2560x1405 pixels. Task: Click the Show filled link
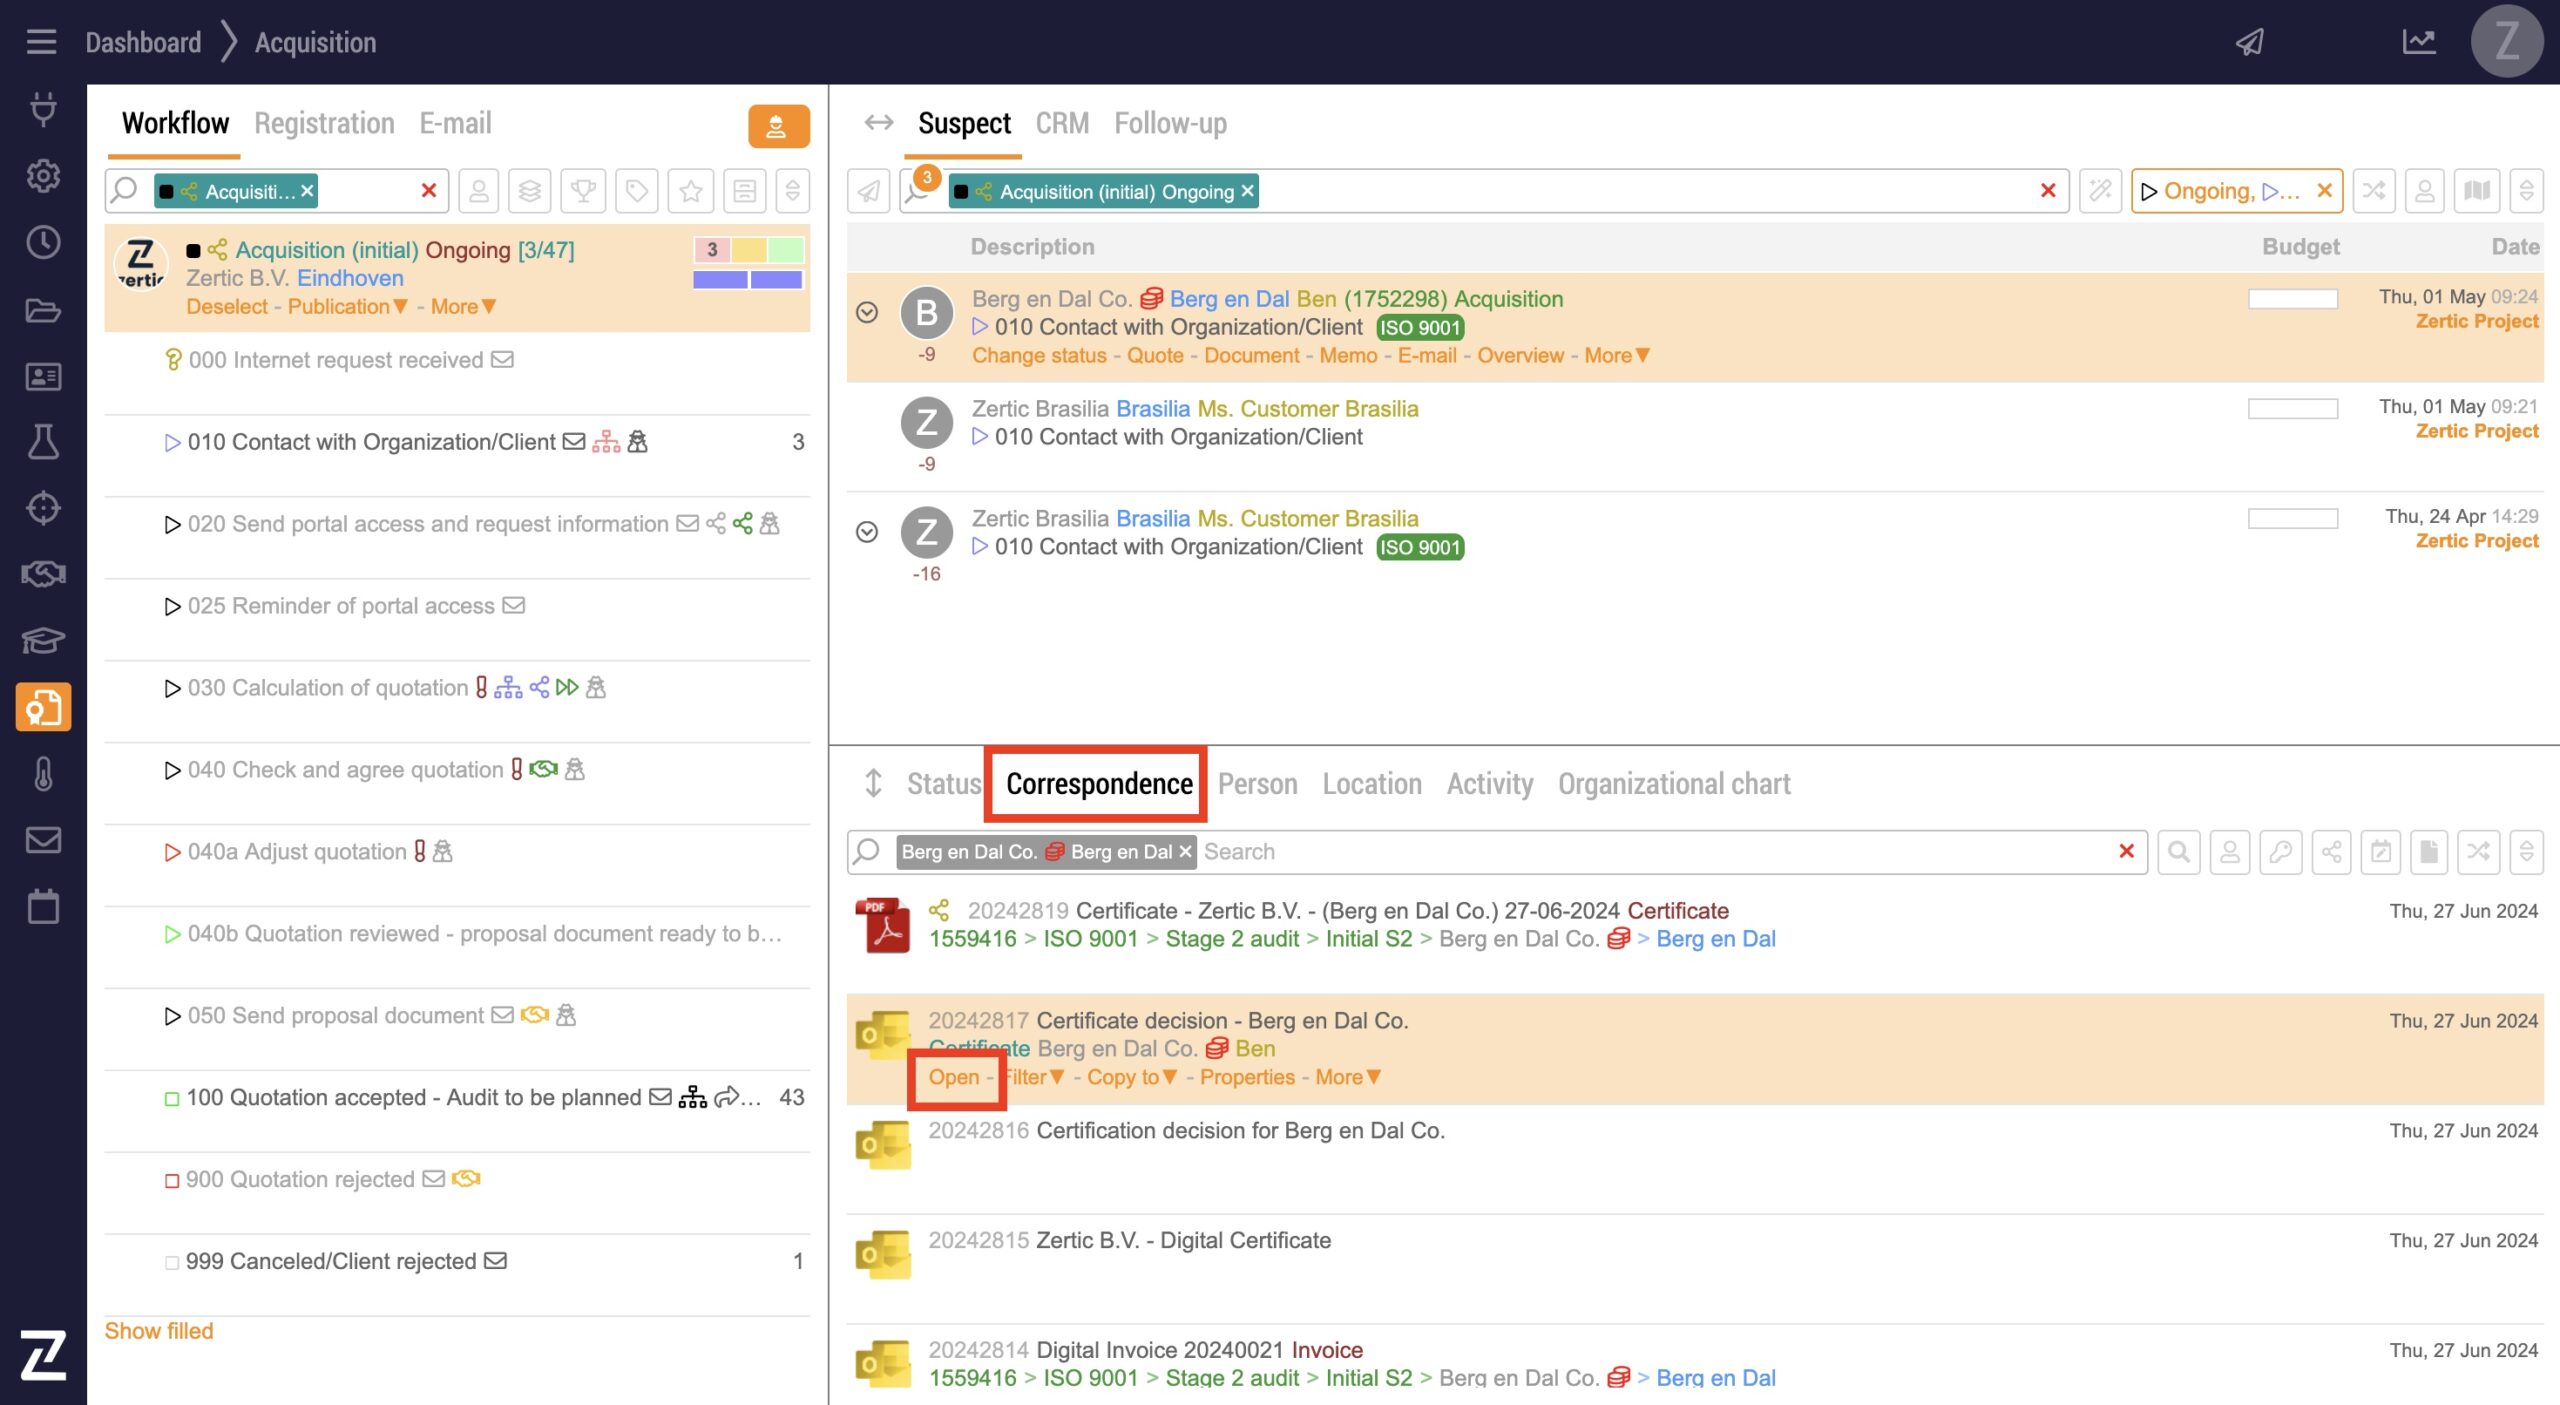(159, 1330)
